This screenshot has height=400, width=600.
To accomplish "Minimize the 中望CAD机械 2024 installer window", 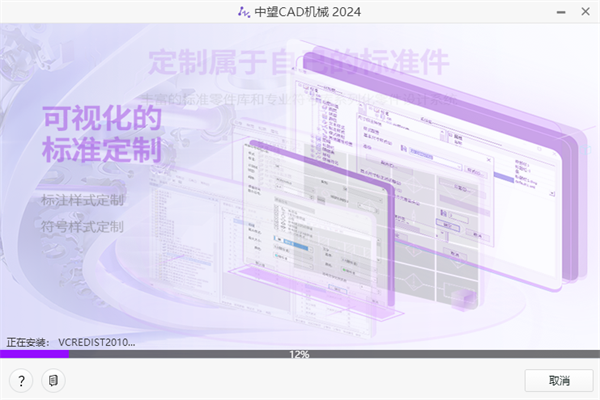I will (561, 12).
